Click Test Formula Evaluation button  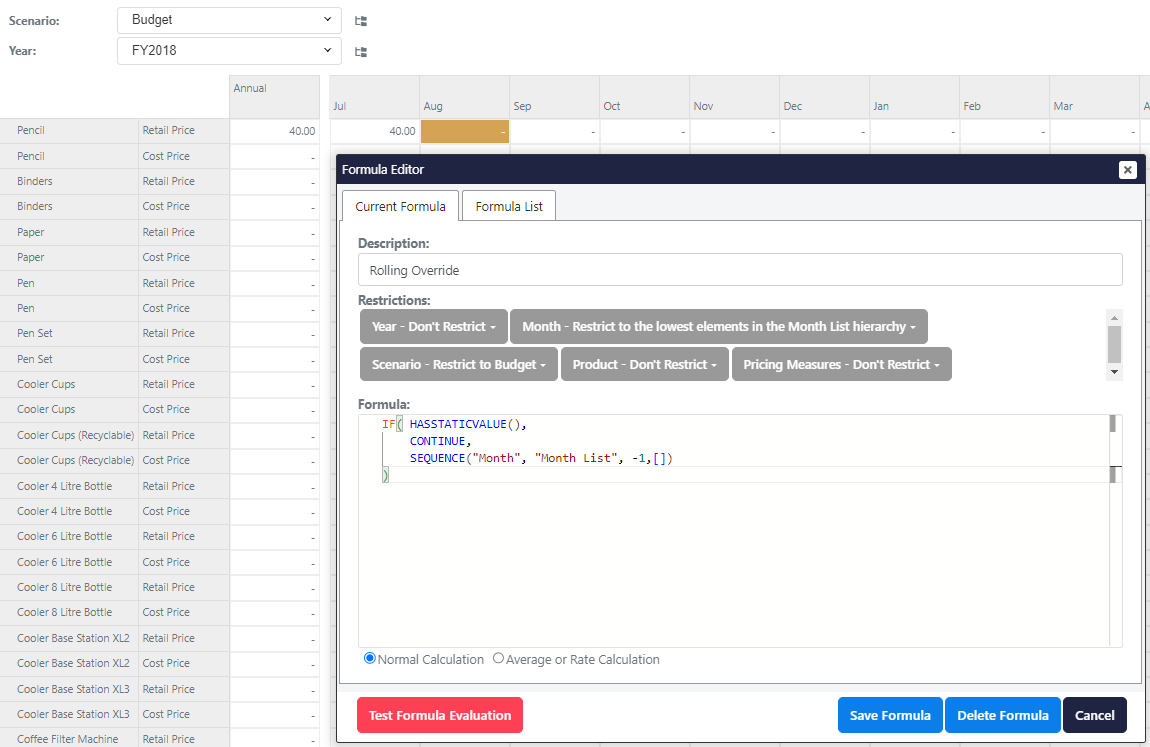tap(439, 715)
